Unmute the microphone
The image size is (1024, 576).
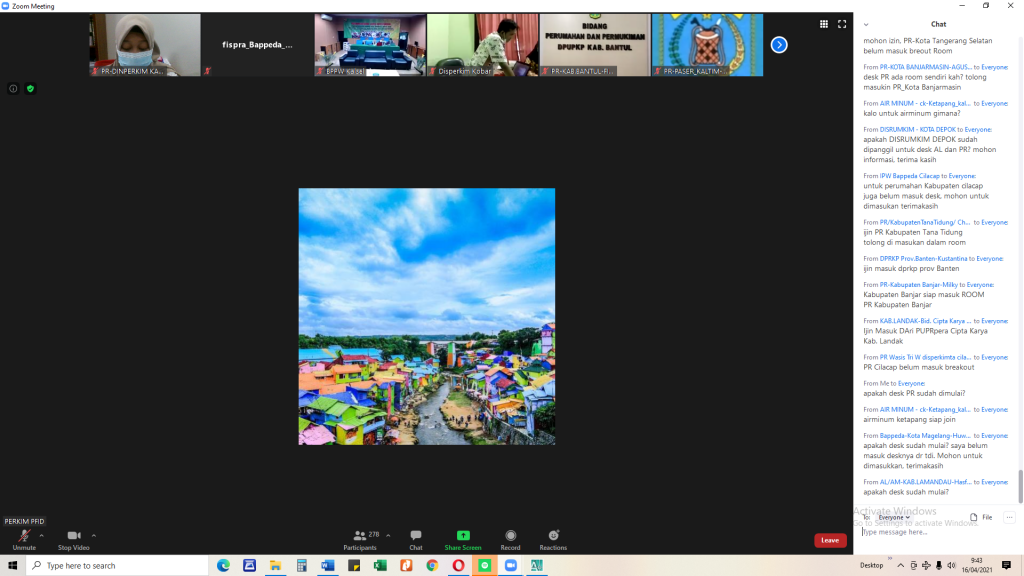tap(23, 537)
